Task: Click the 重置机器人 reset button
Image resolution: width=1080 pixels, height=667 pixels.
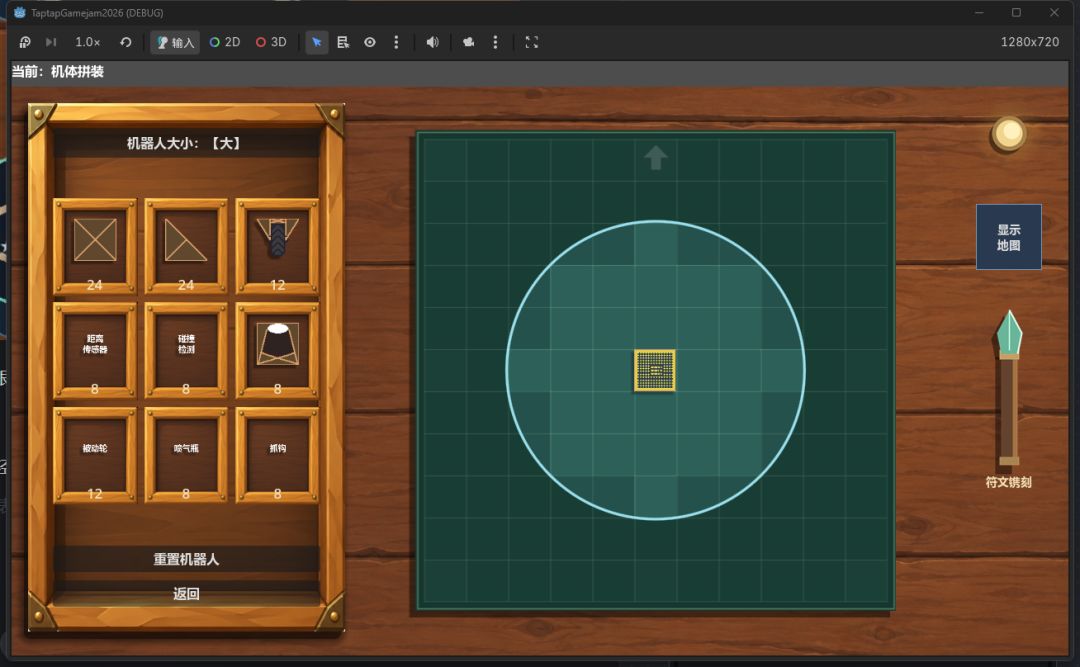Action: pos(186,559)
